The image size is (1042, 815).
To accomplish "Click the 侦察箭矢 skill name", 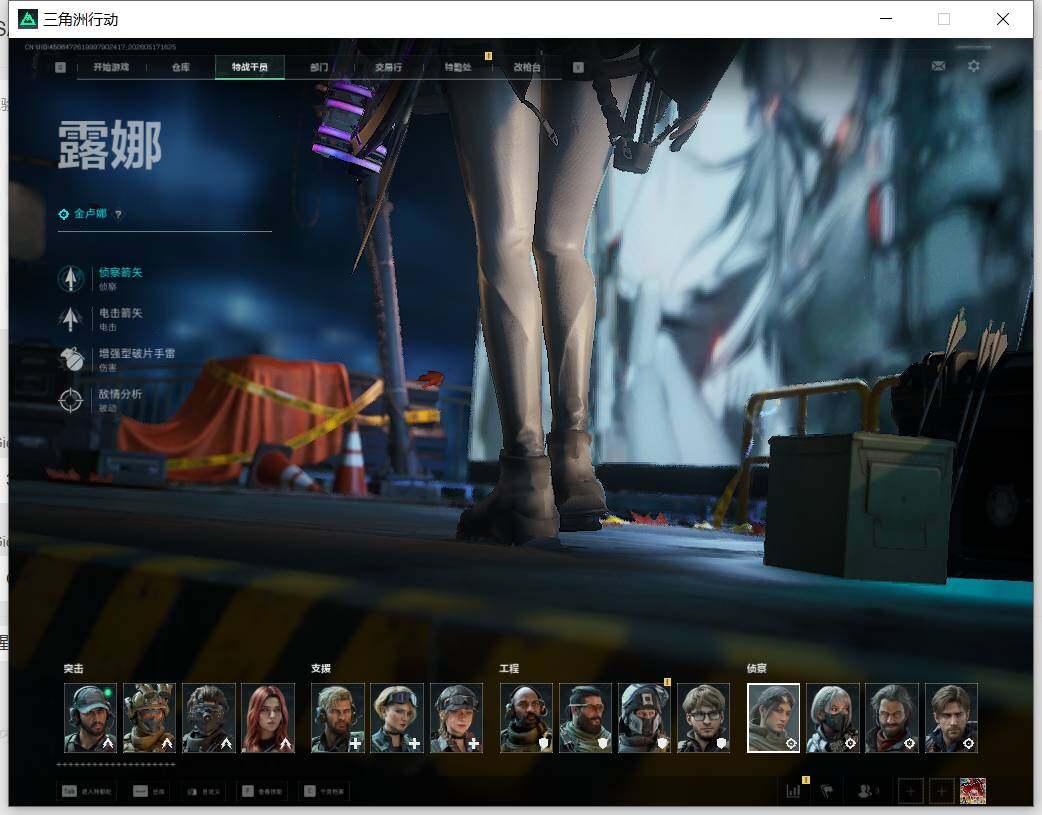I will 120,273.
